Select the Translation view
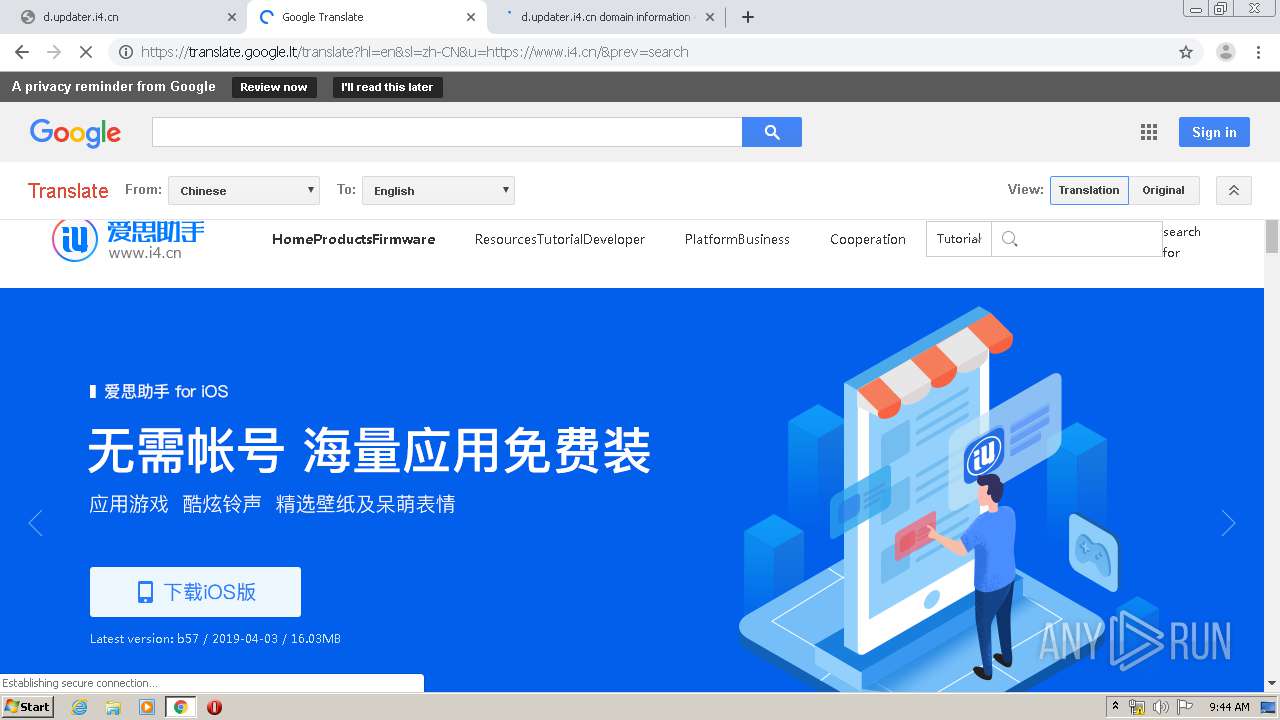 point(1089,190)
